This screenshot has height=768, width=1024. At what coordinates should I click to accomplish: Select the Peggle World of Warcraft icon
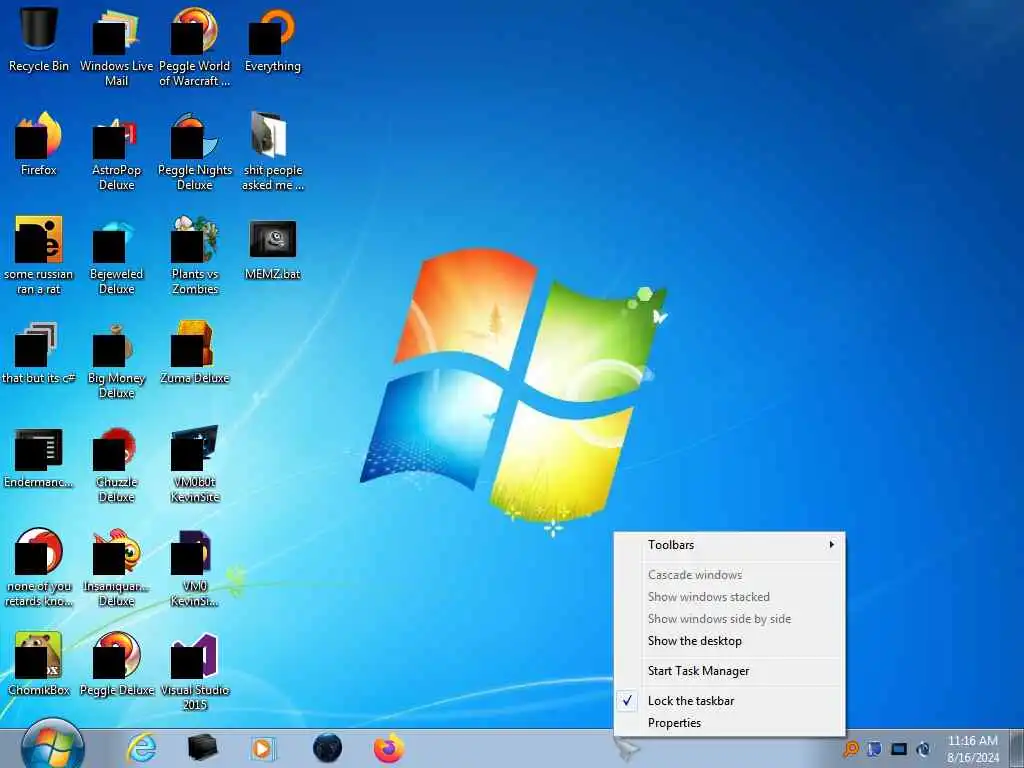[195, 46]
